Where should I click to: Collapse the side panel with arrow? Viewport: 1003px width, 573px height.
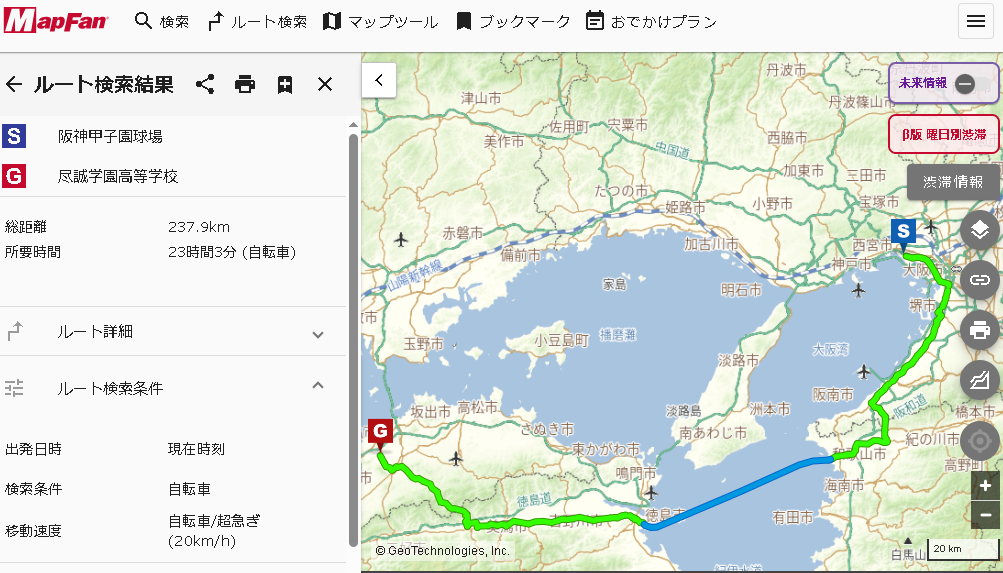coord(379,80)
